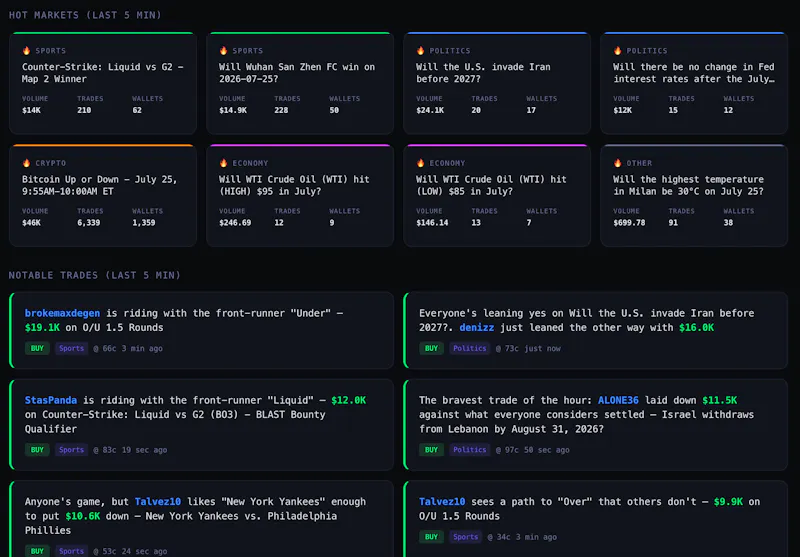
Task: Click the $11.5K amount in ALONE36's trade
Action: tap(719, 400)
